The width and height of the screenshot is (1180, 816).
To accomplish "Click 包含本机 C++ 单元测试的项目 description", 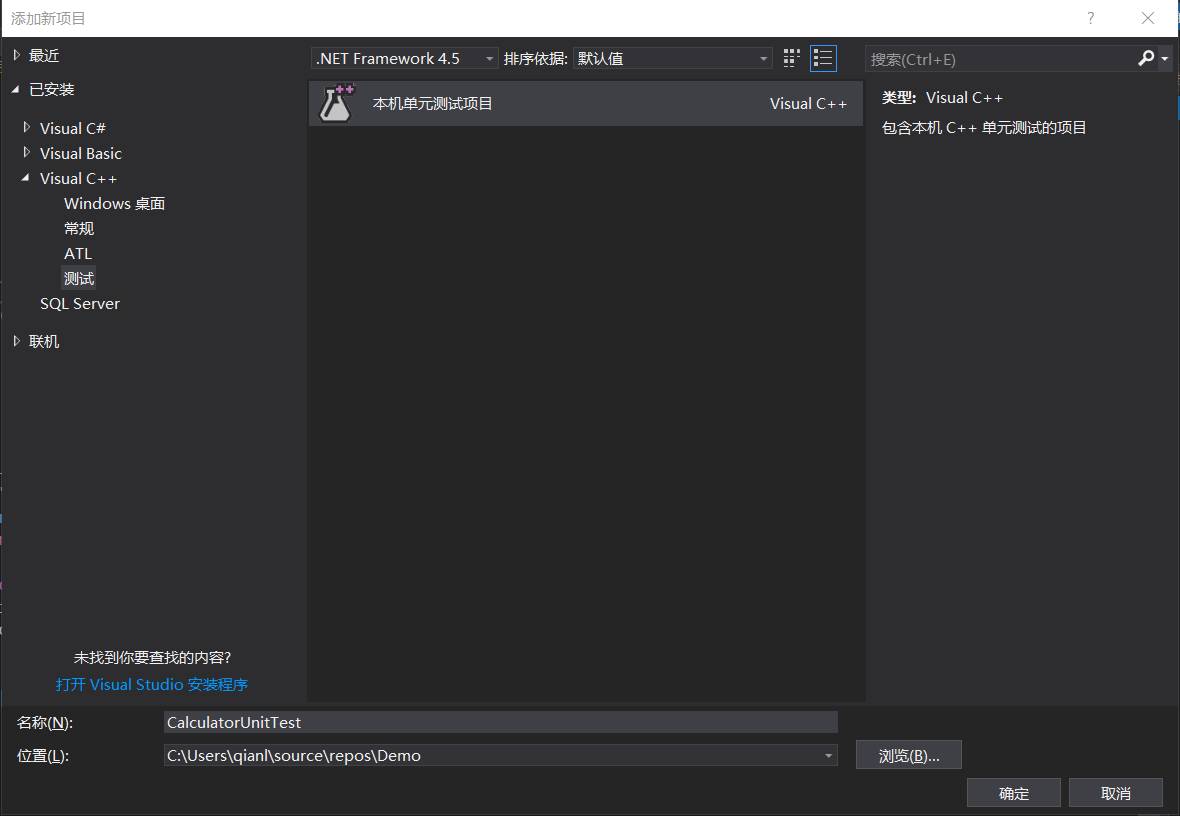I will 984,127.
